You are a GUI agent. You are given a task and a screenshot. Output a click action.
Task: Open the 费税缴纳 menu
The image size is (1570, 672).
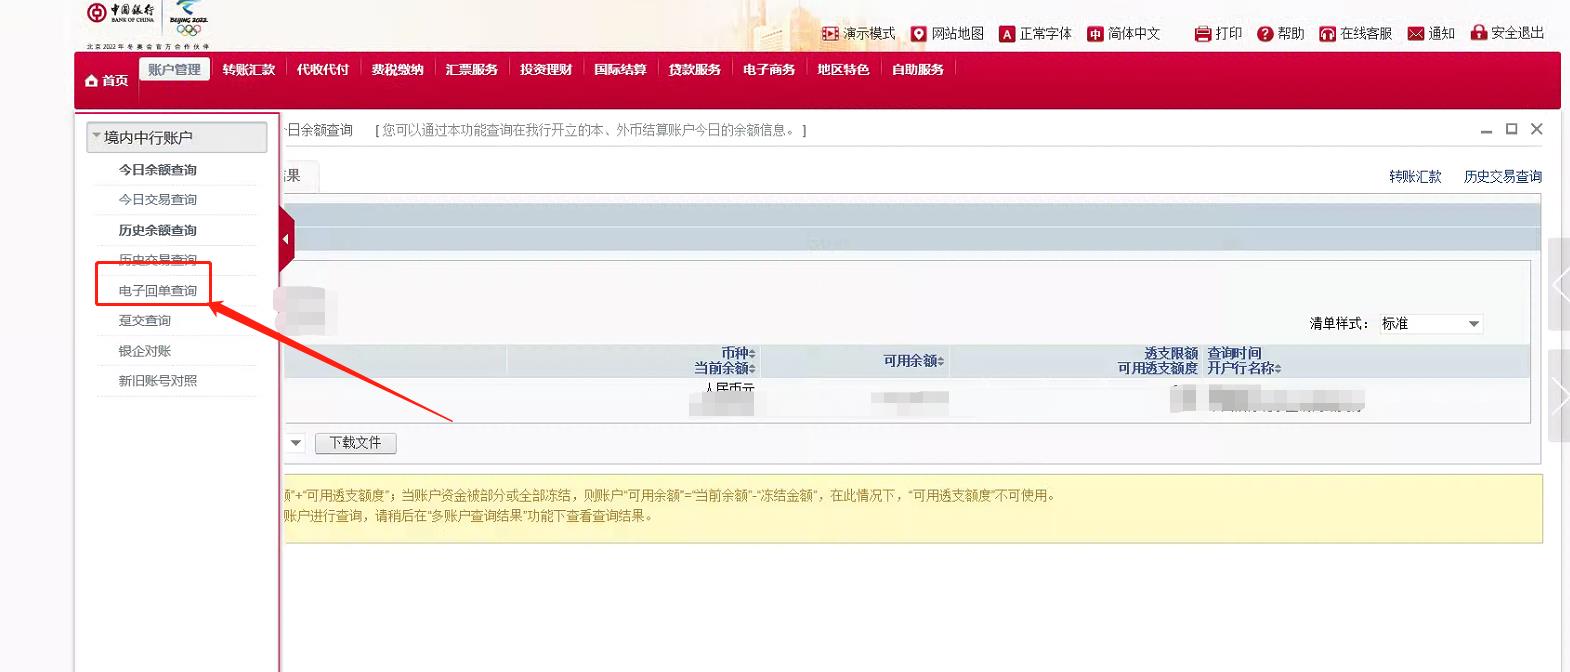click(397, 70)
